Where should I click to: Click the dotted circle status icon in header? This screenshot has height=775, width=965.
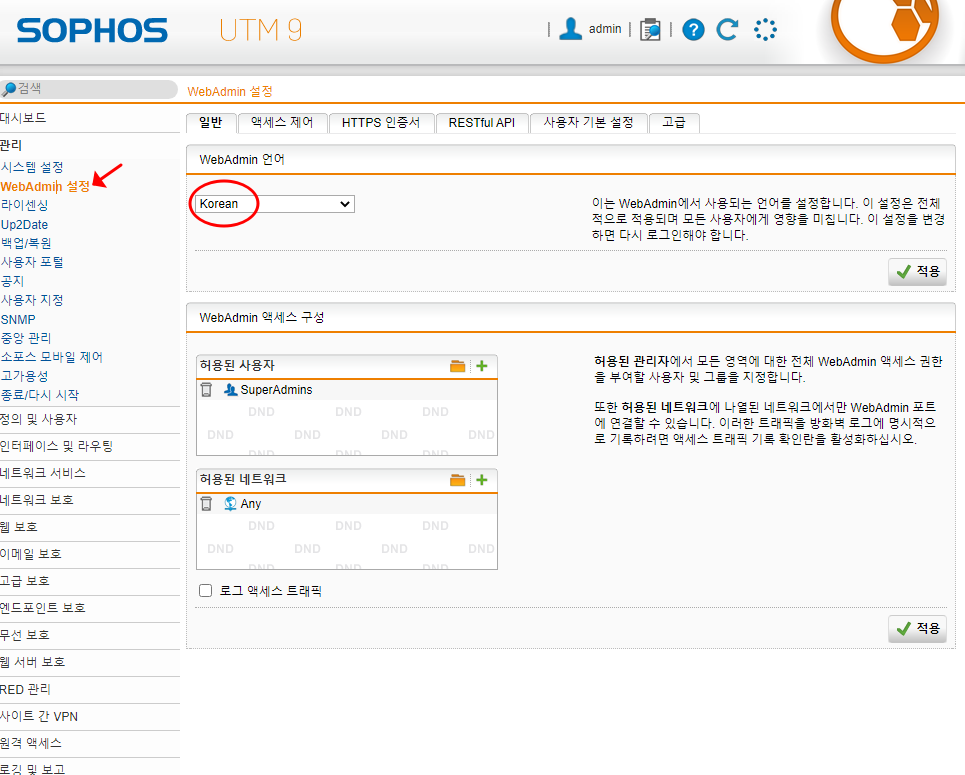765,30
